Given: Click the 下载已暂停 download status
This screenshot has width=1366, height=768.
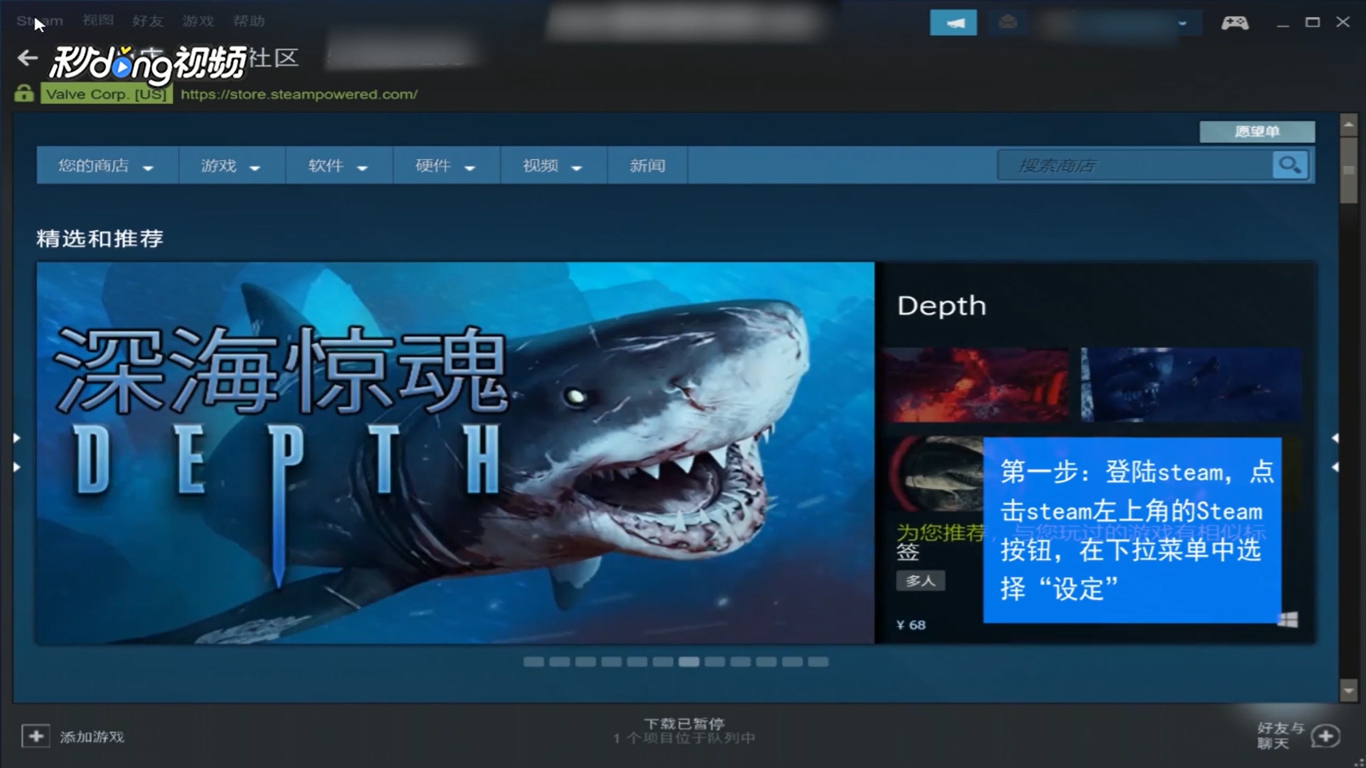Looking at the screenshot, I should tap(683, 722).
